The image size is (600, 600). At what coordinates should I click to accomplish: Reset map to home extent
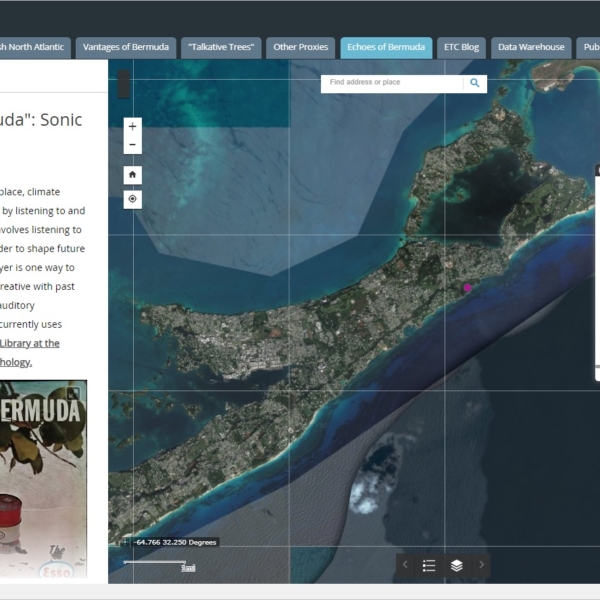click(133, 175)
